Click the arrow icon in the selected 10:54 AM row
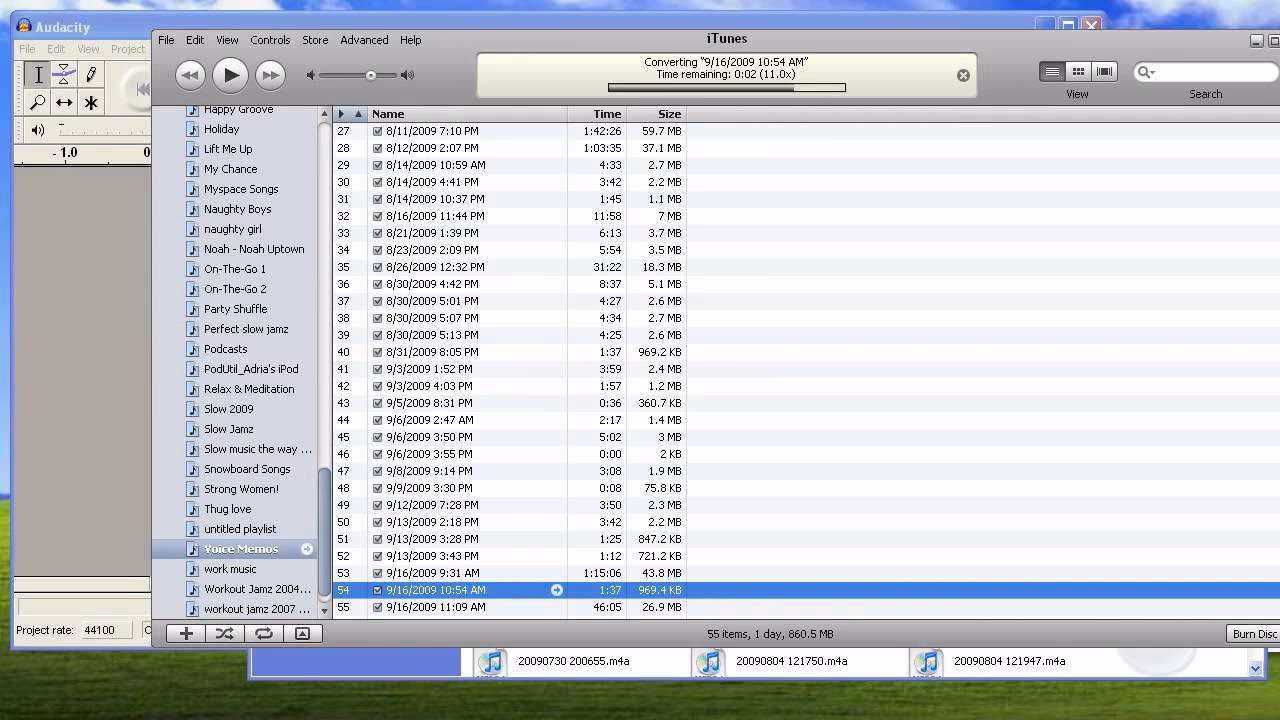The width and height of the screenshot is (1280, 720). 557,590
